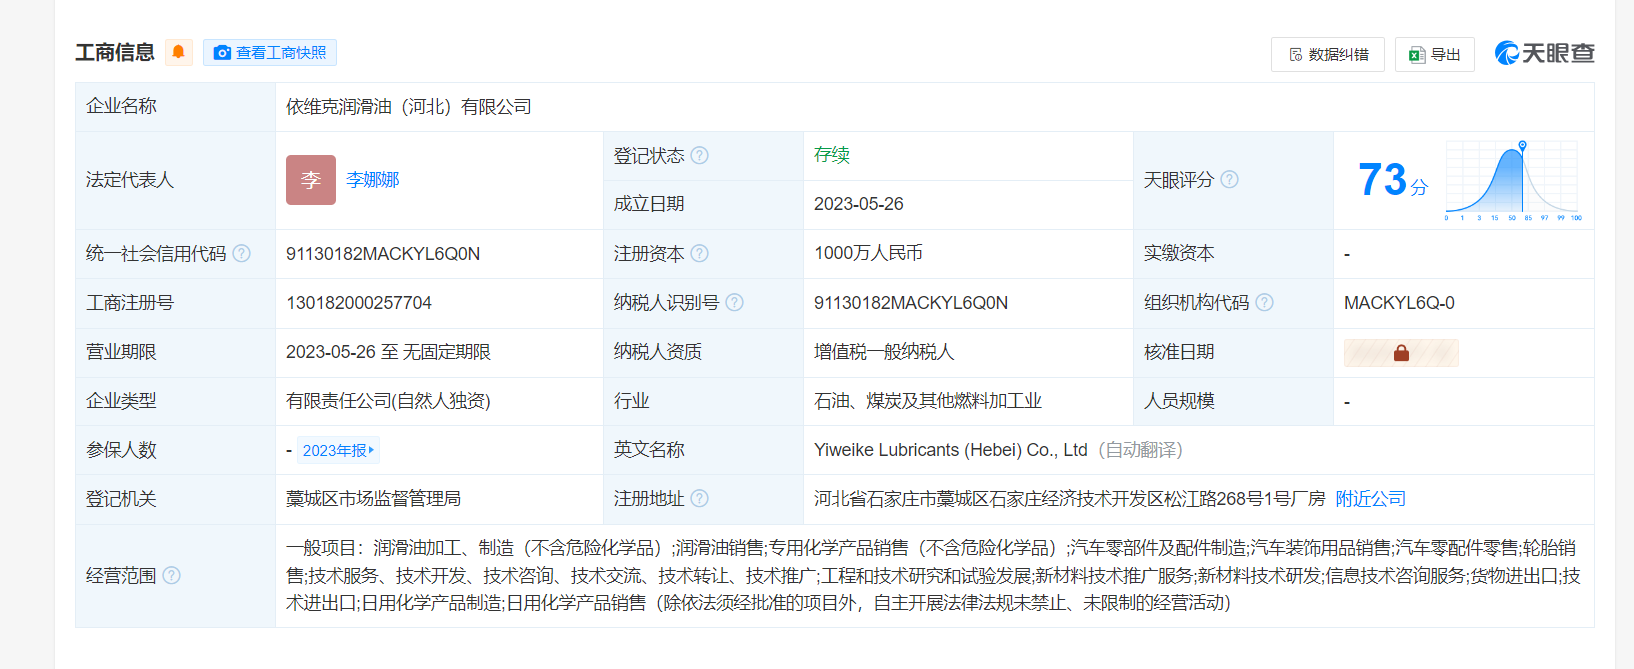Click the 企业名称 label
This screenshot has width=1634, height=669.
tap(122, 106)
